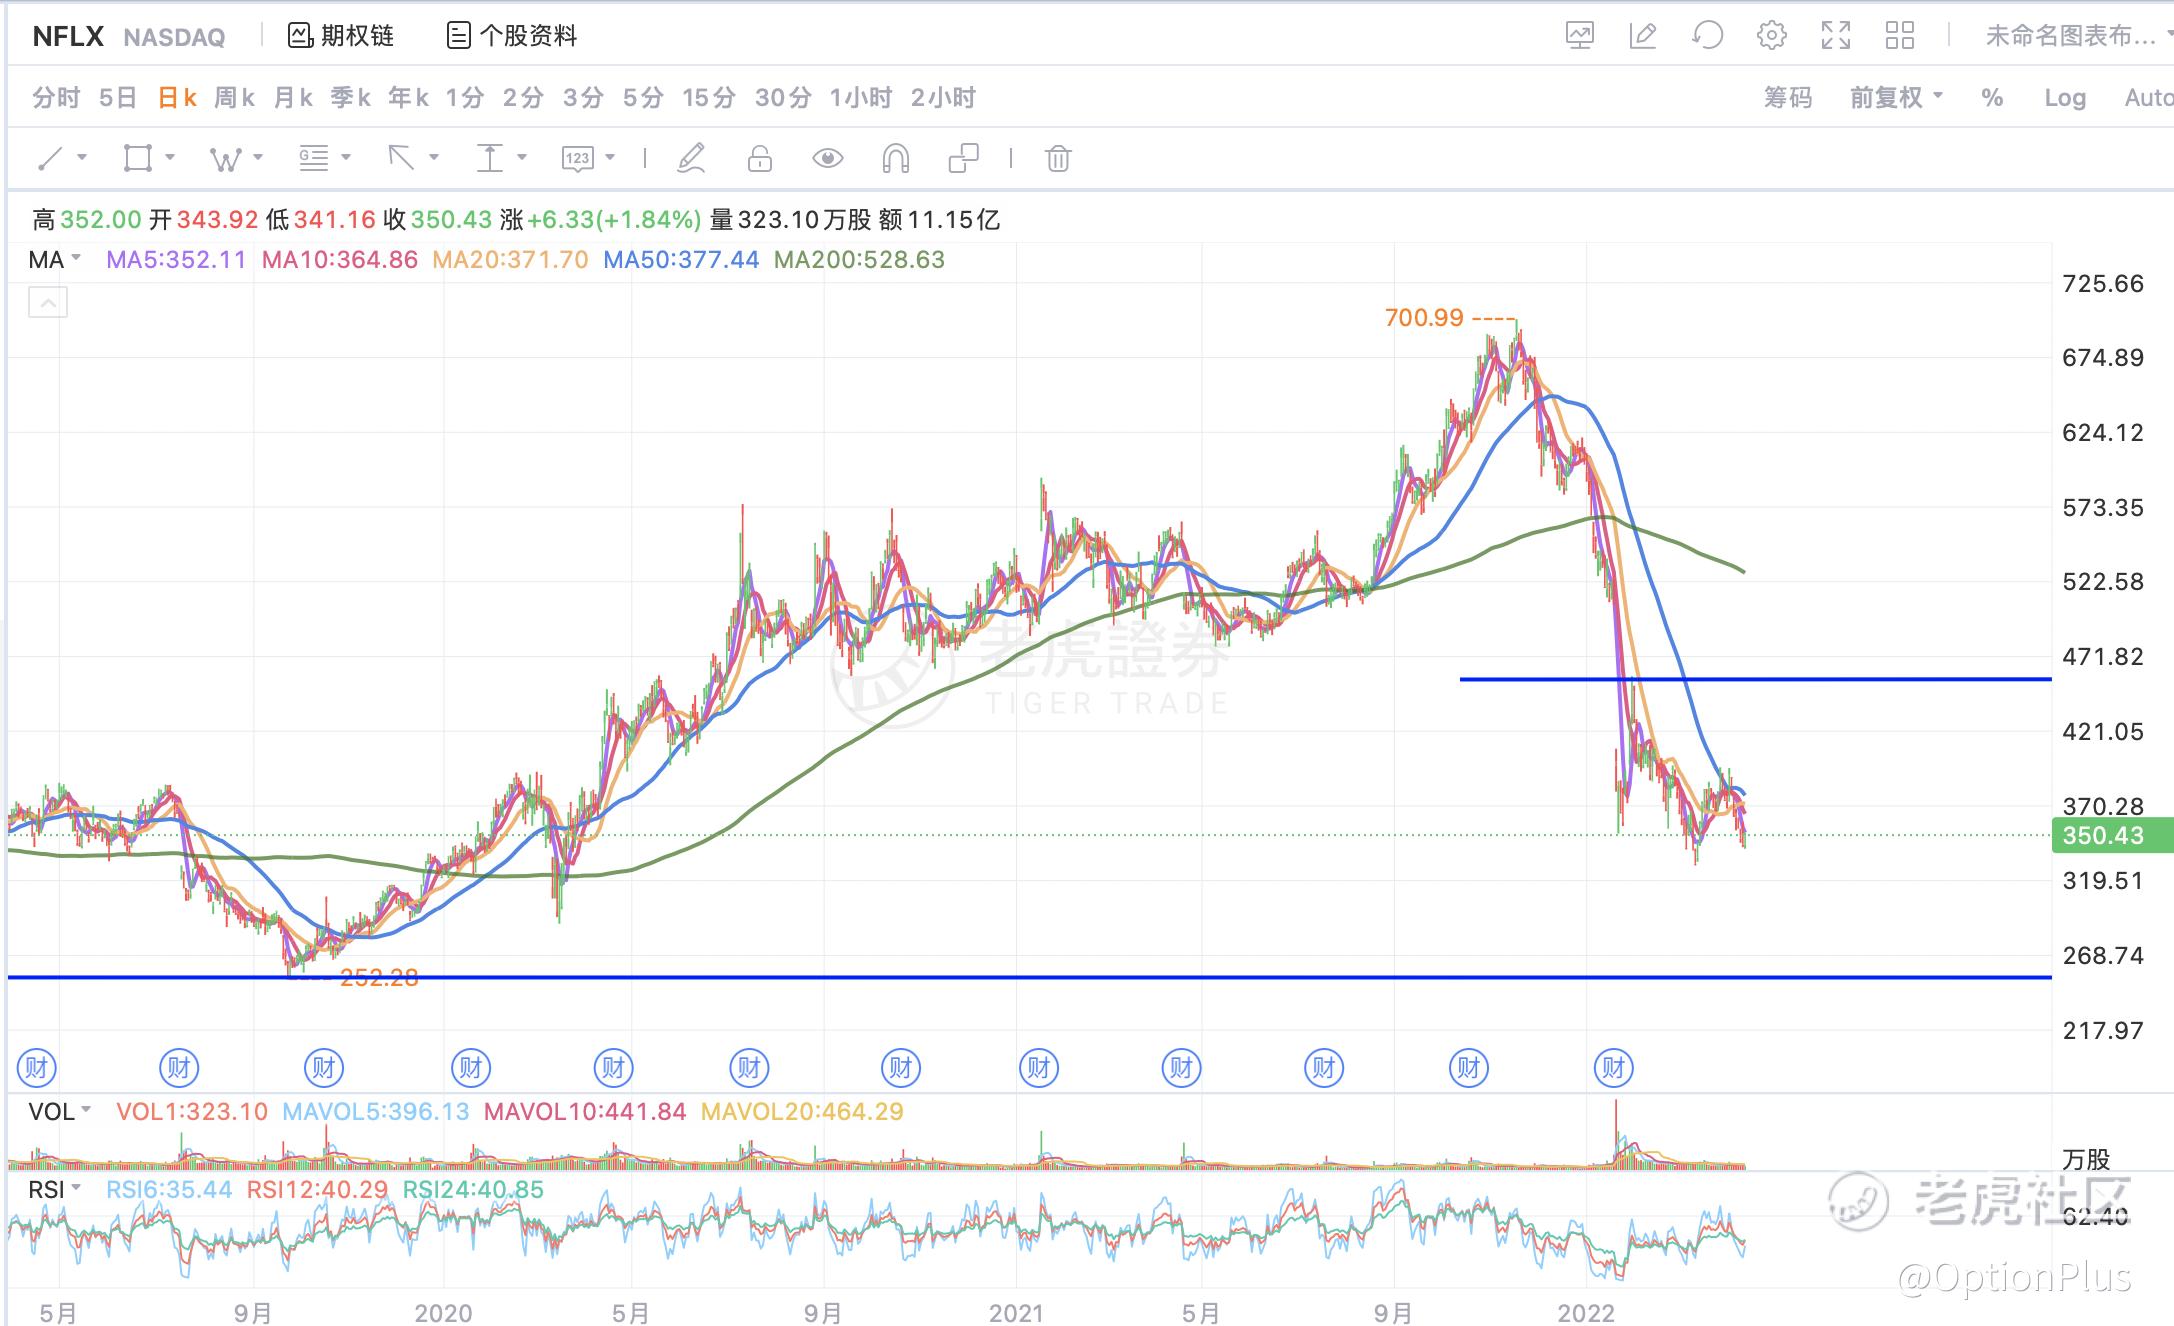Toggle Log scale mode
The width and height of the screenshot is (2174, 1326).
tap(2064, 98)
